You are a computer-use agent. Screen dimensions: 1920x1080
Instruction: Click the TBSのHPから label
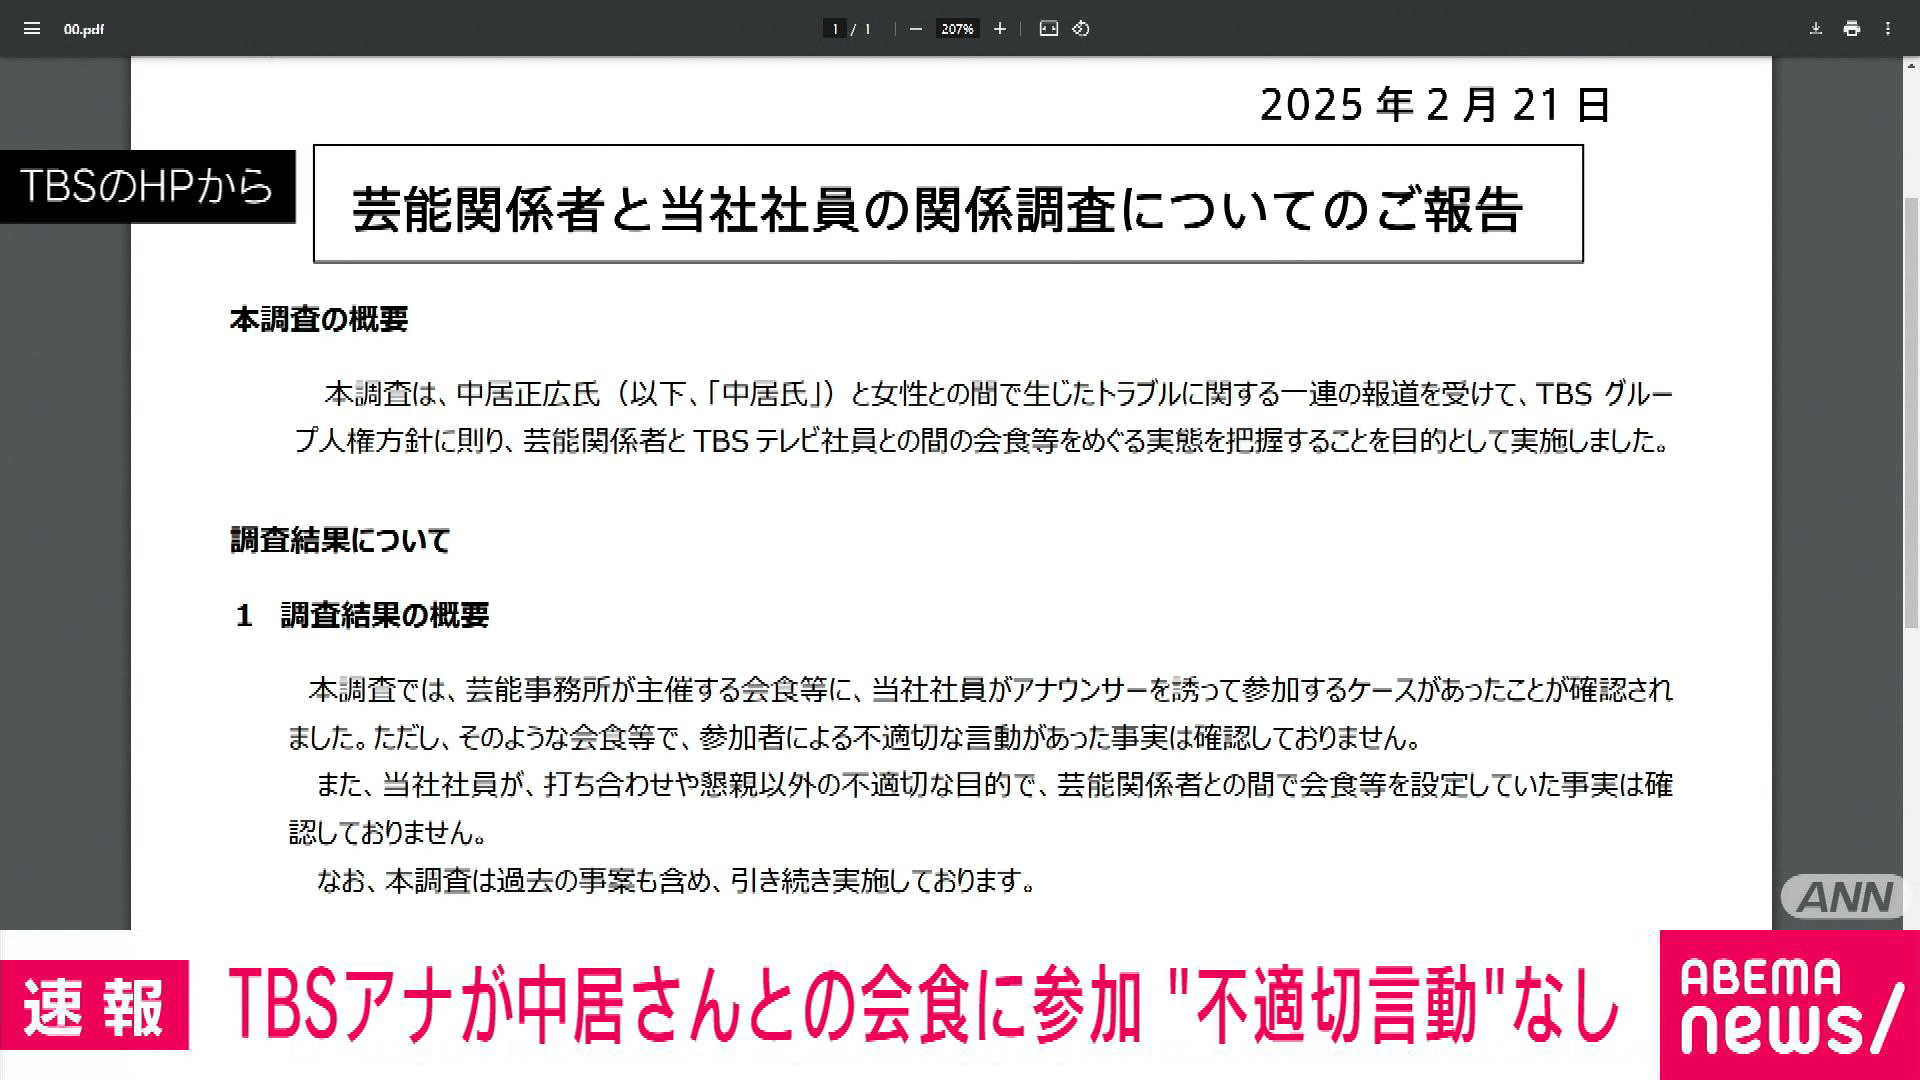[147, 187]
